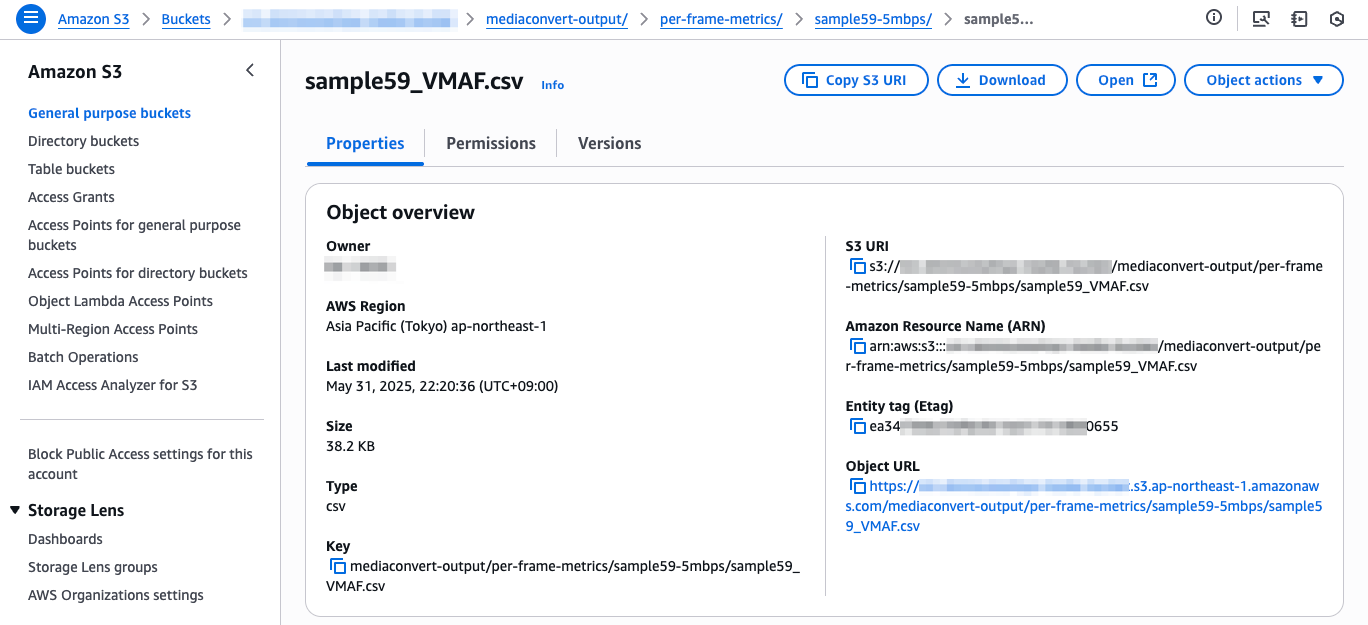Click the panel icon beside CloudShell

click(1299, 19)
